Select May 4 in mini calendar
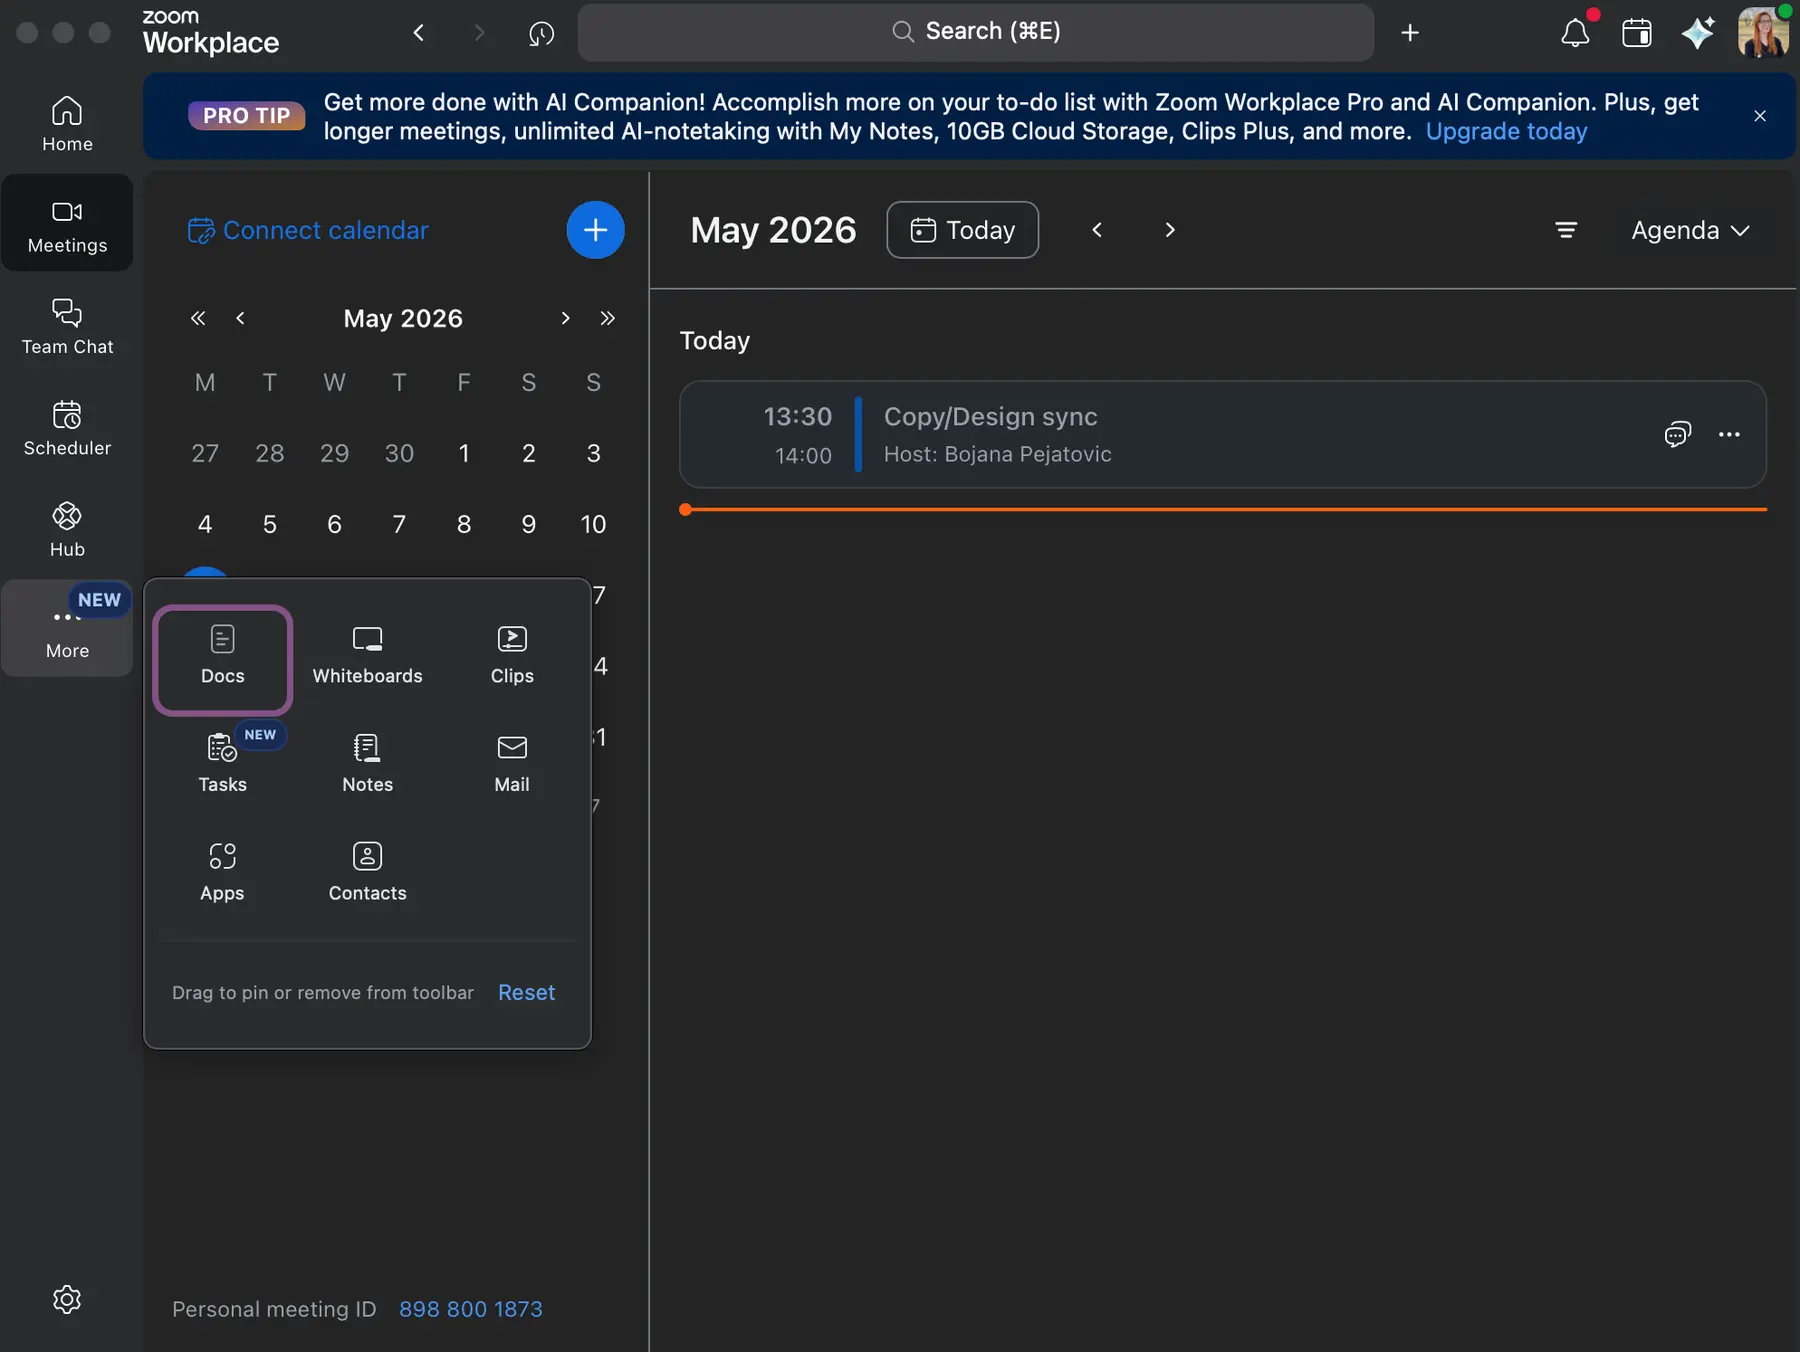This screenshot has width=1800, height=1352. tap(205, 524)
